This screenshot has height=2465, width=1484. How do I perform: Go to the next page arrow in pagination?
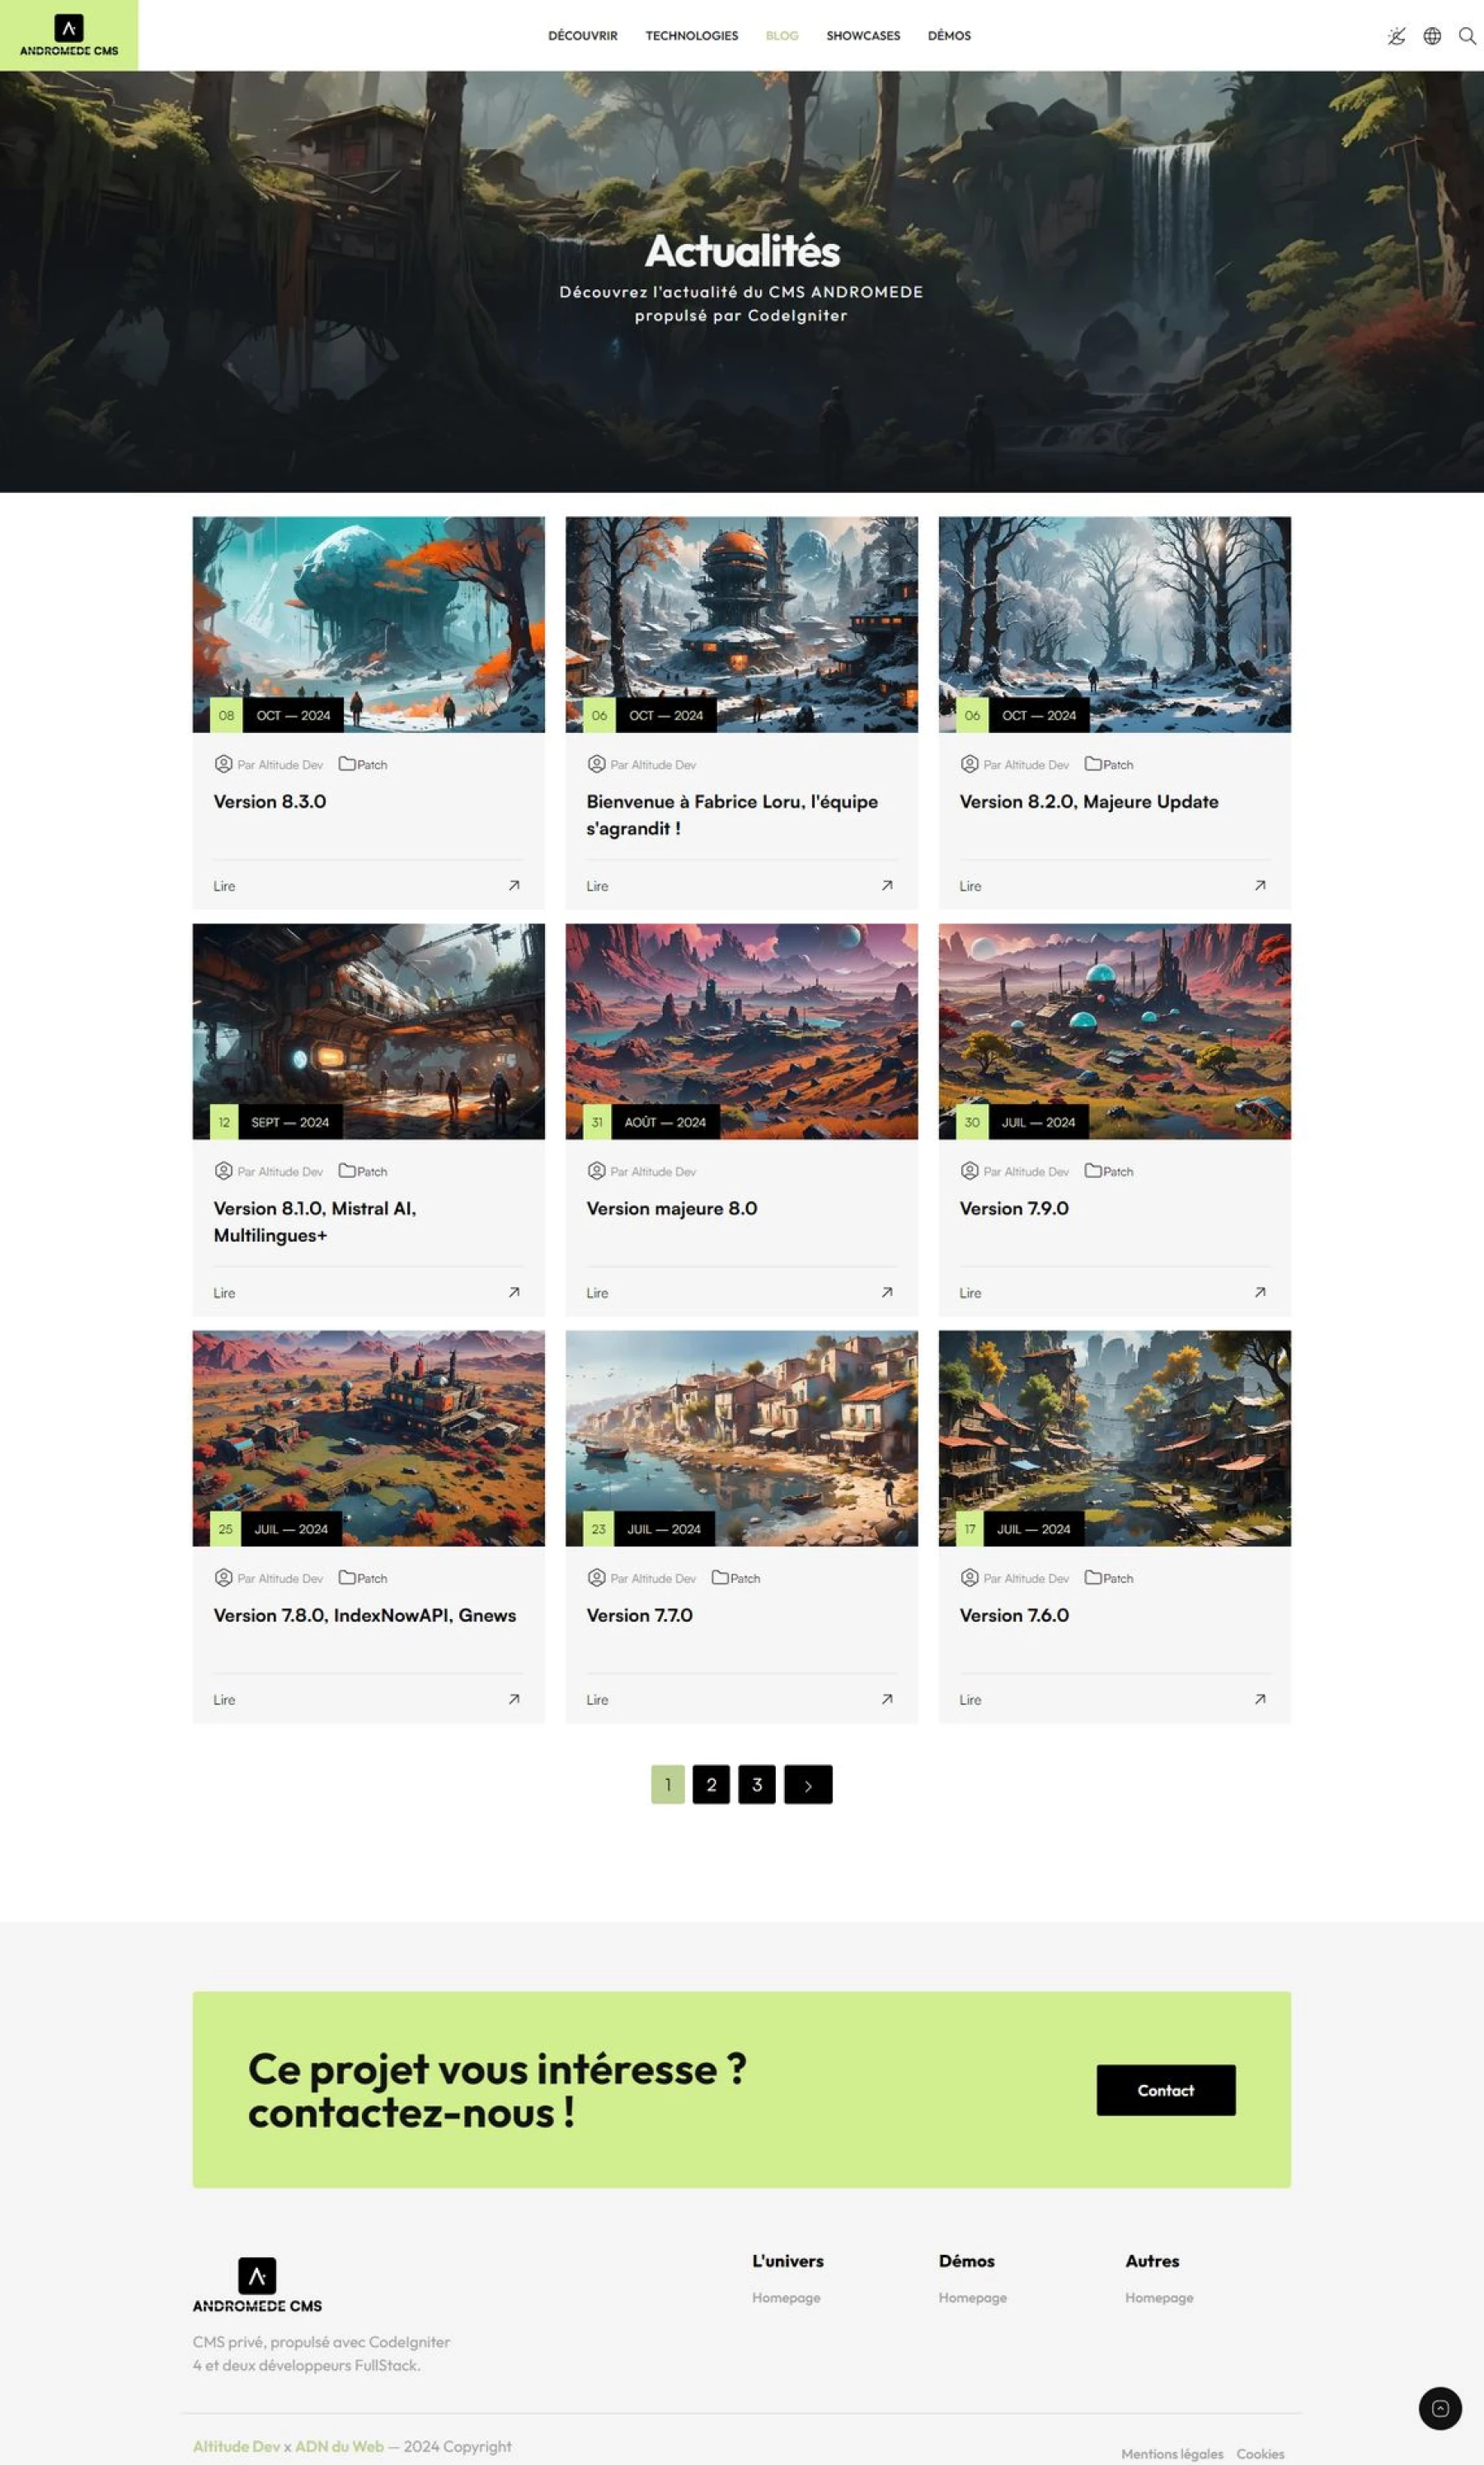coord(808,1784)
